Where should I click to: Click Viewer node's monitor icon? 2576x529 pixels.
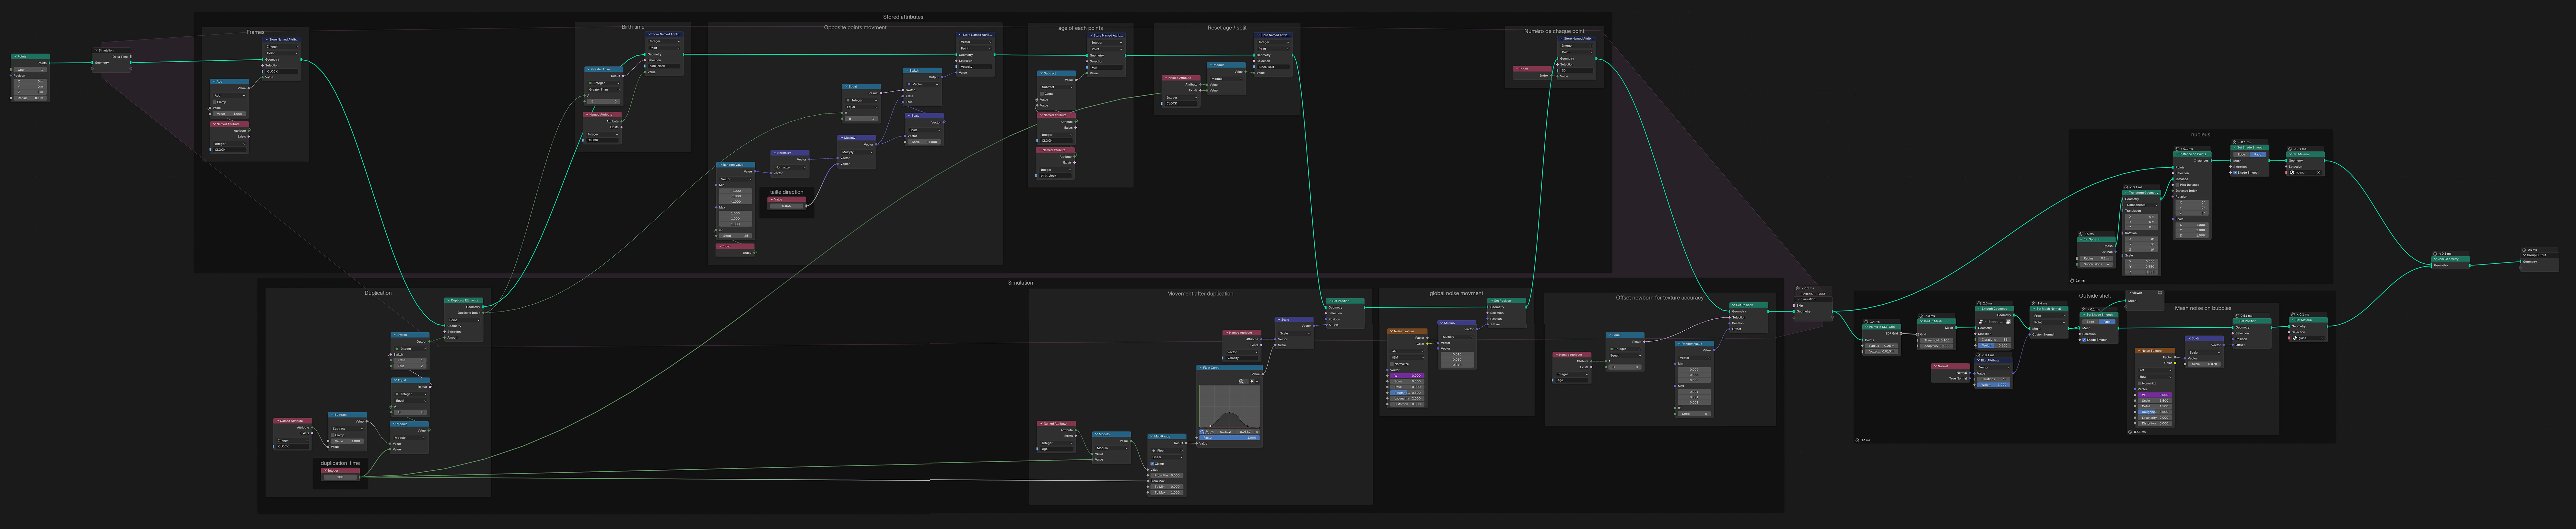click(x=2160, y=293)
